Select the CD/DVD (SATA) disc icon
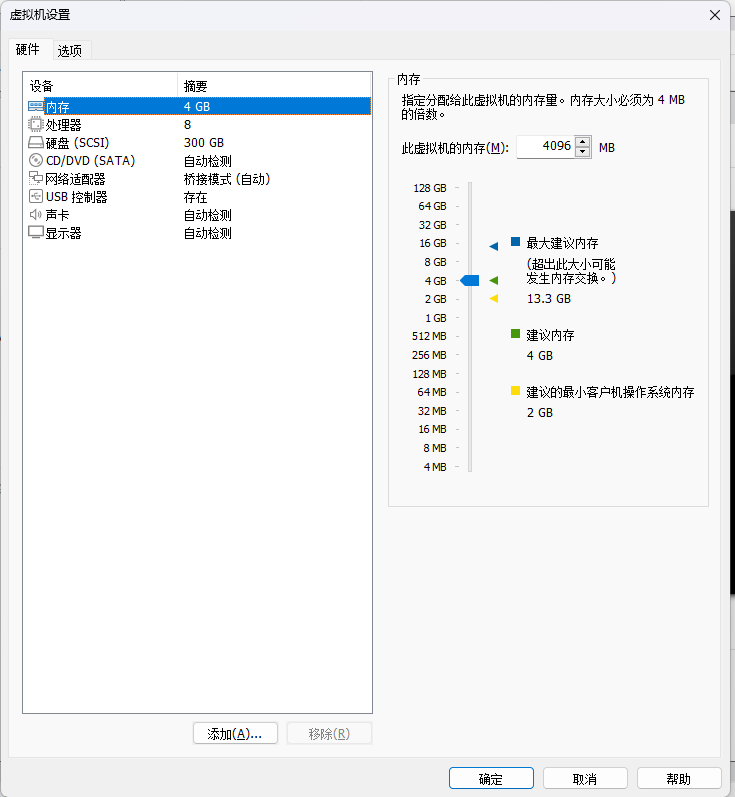This screenshot has height=797, width=735. click(x=36, y=161)
